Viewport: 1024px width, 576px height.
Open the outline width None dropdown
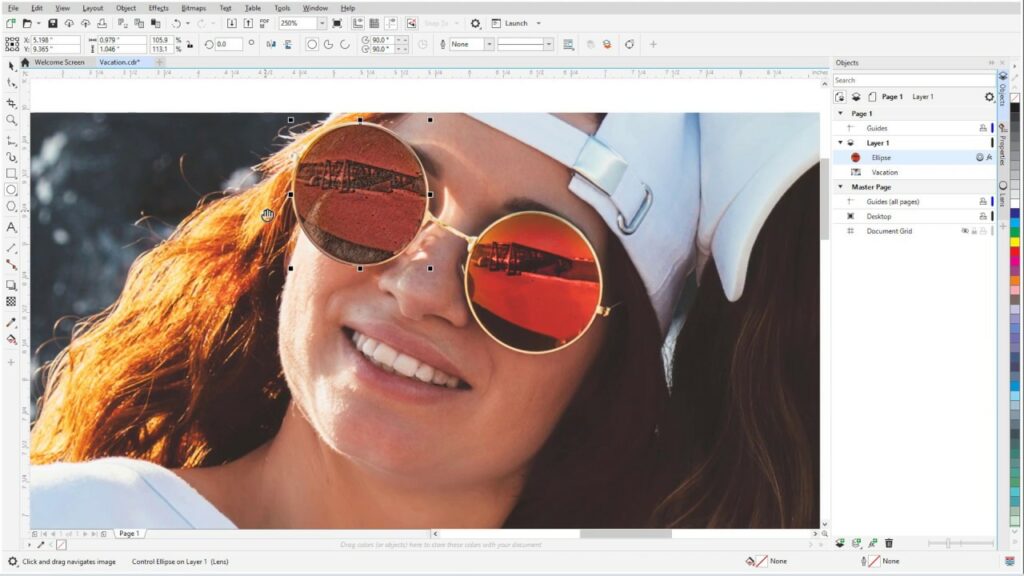point(489,44)
